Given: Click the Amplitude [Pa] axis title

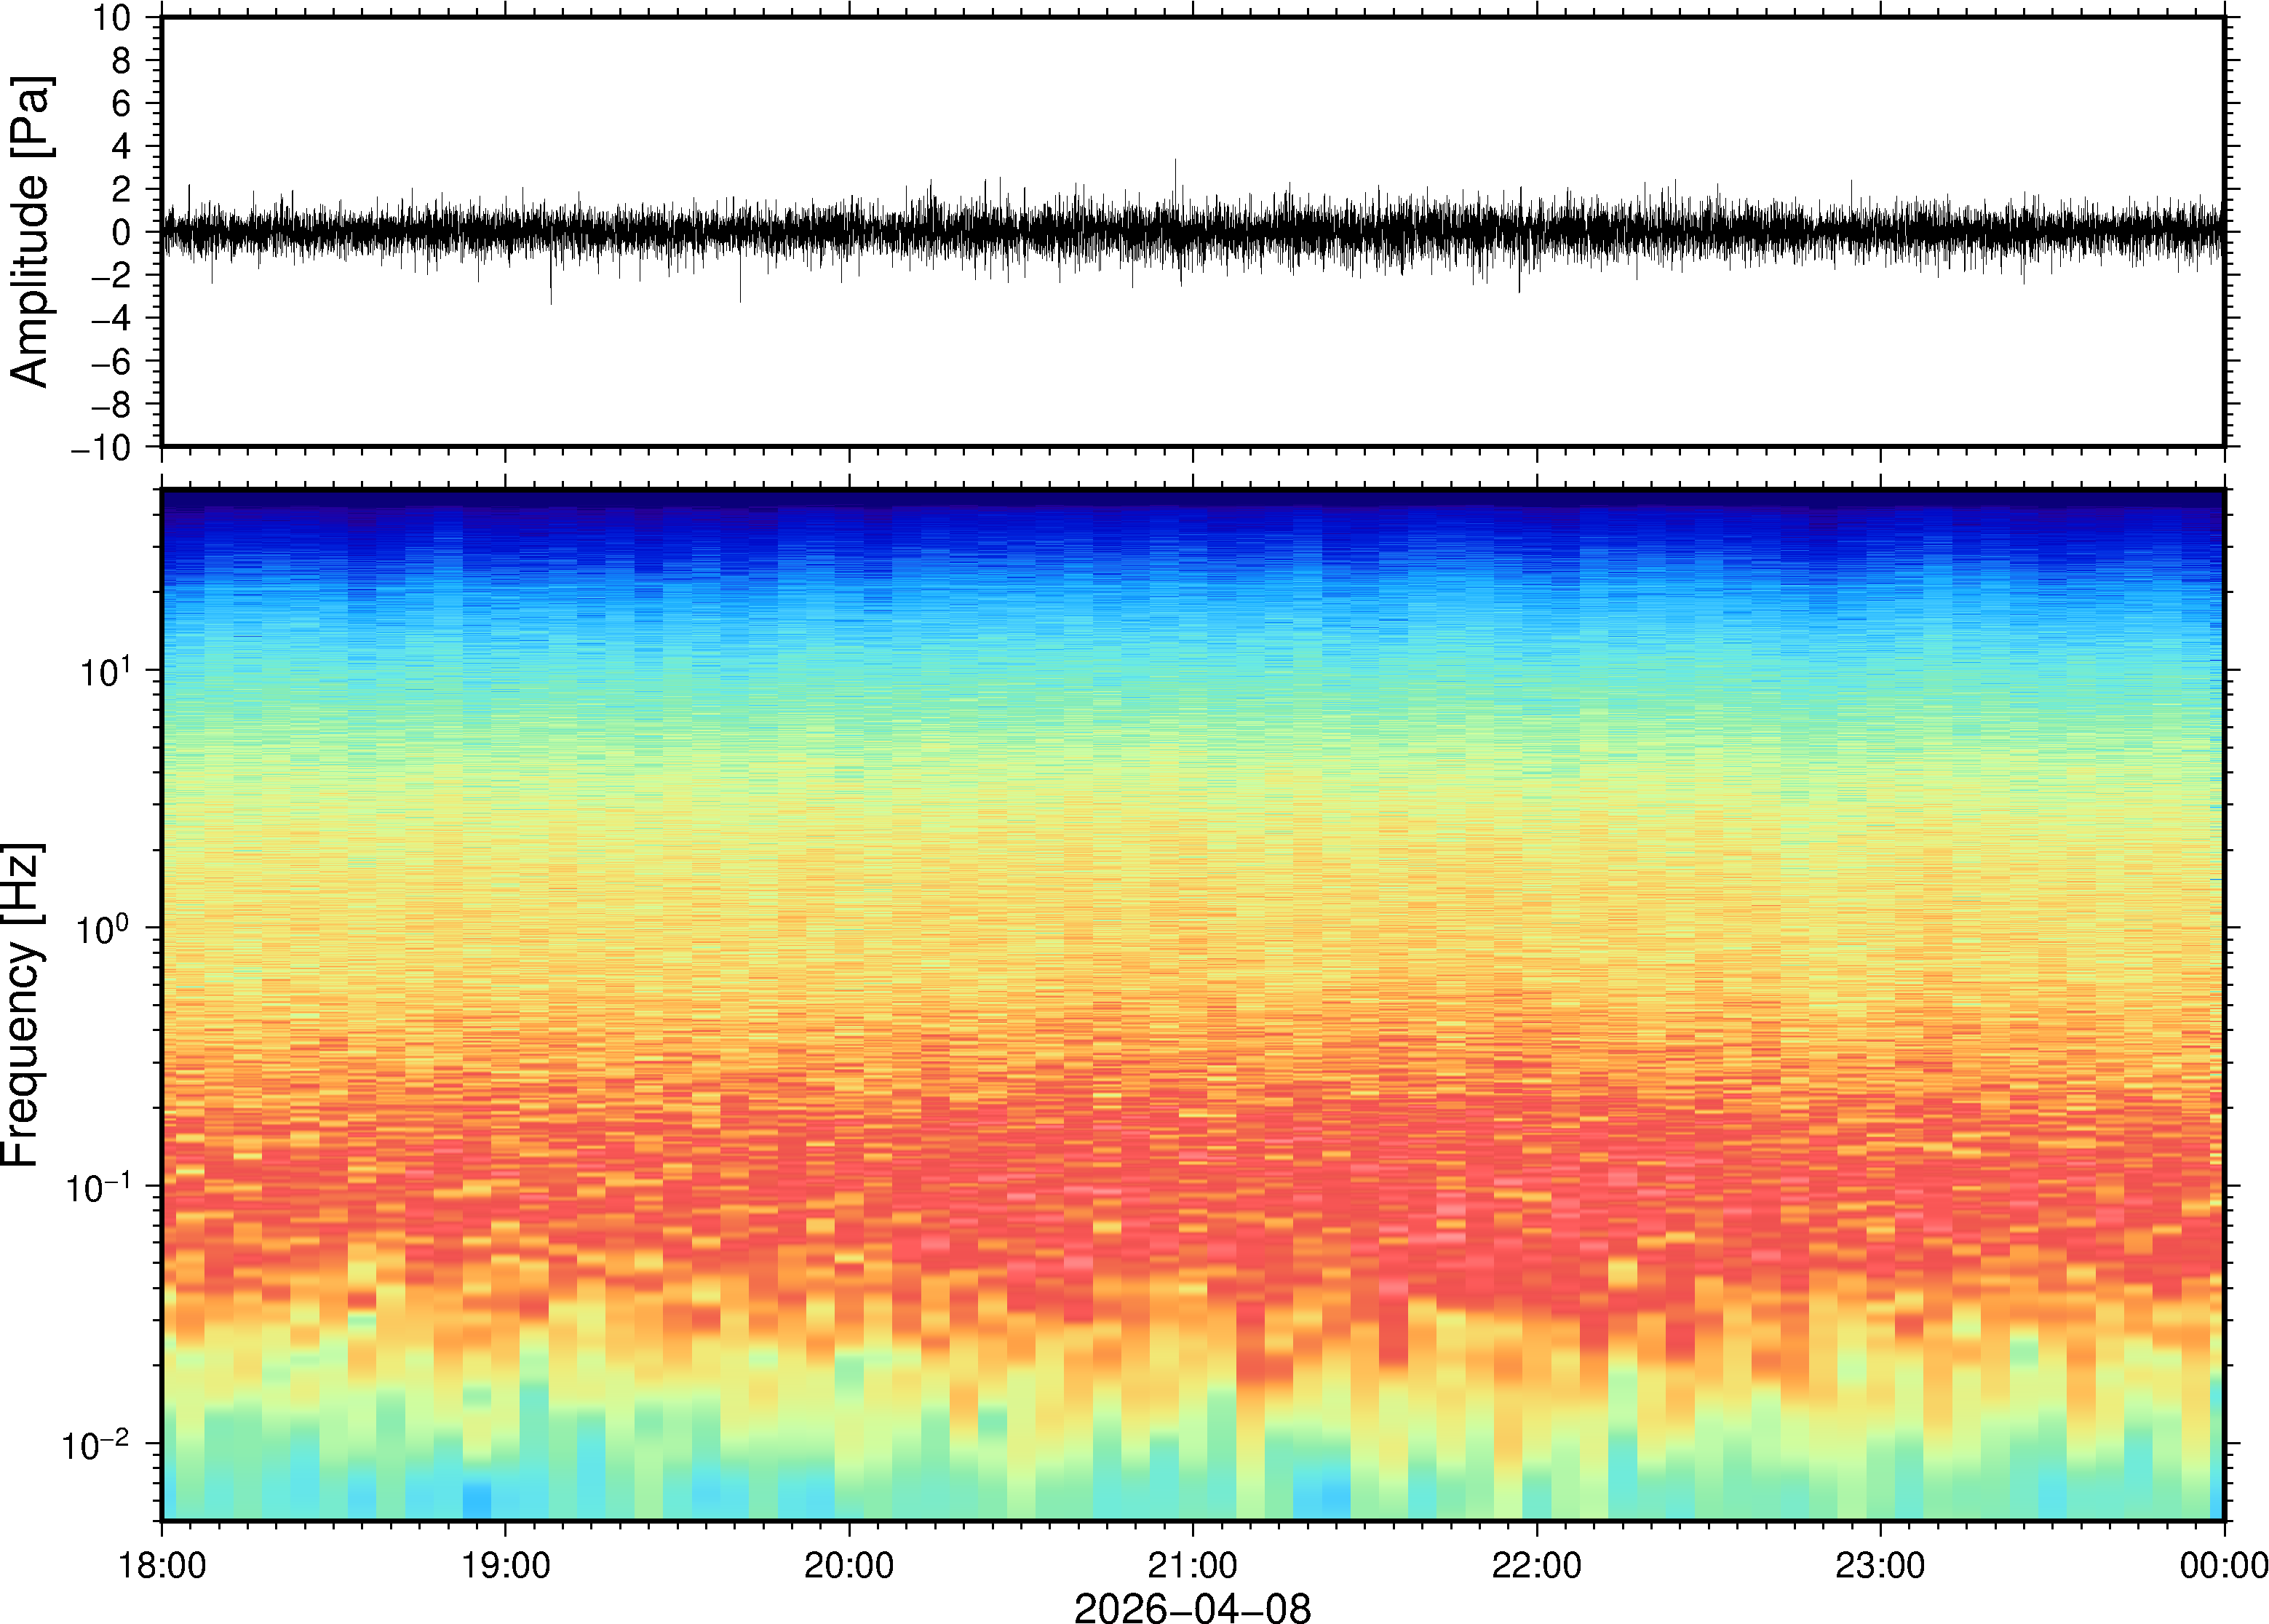Looking at the screenshot, I should [30, 231].
